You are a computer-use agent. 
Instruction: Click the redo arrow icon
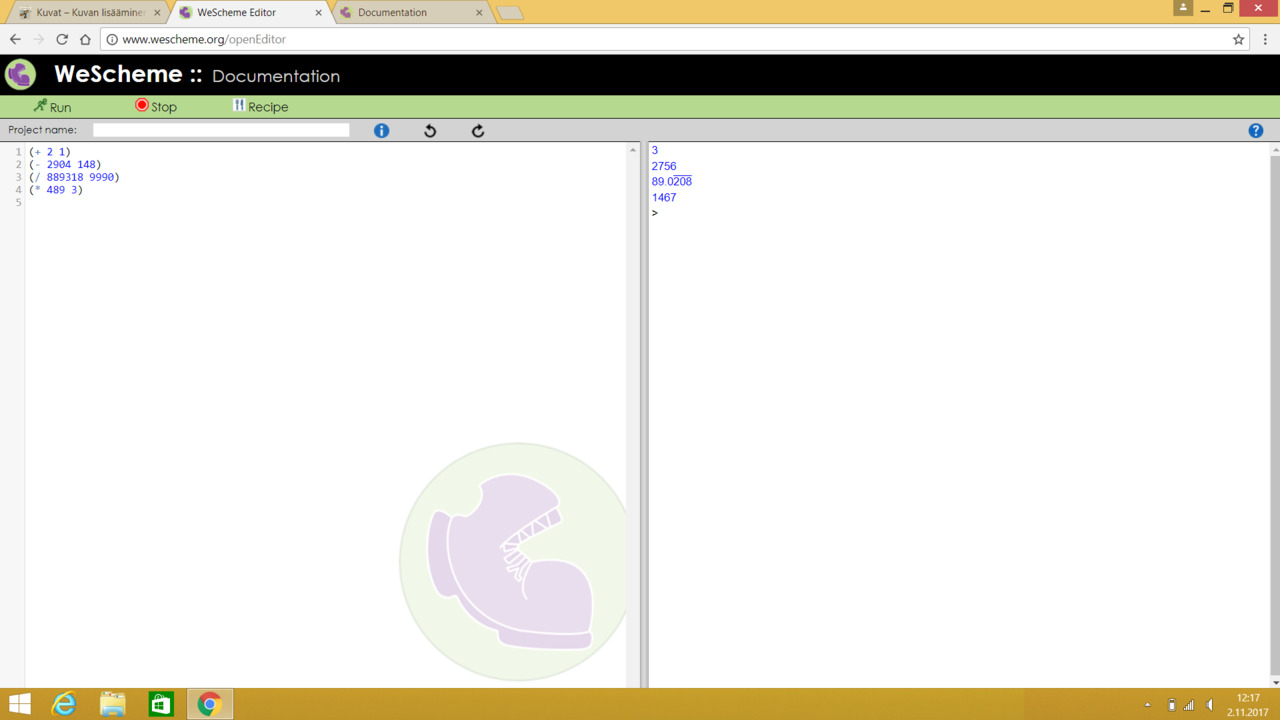(x=478, y=131)
